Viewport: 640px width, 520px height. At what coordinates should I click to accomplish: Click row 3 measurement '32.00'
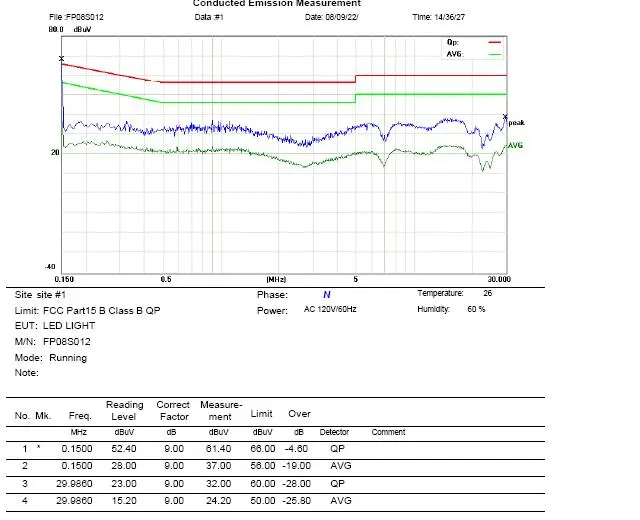pos(218,484)
